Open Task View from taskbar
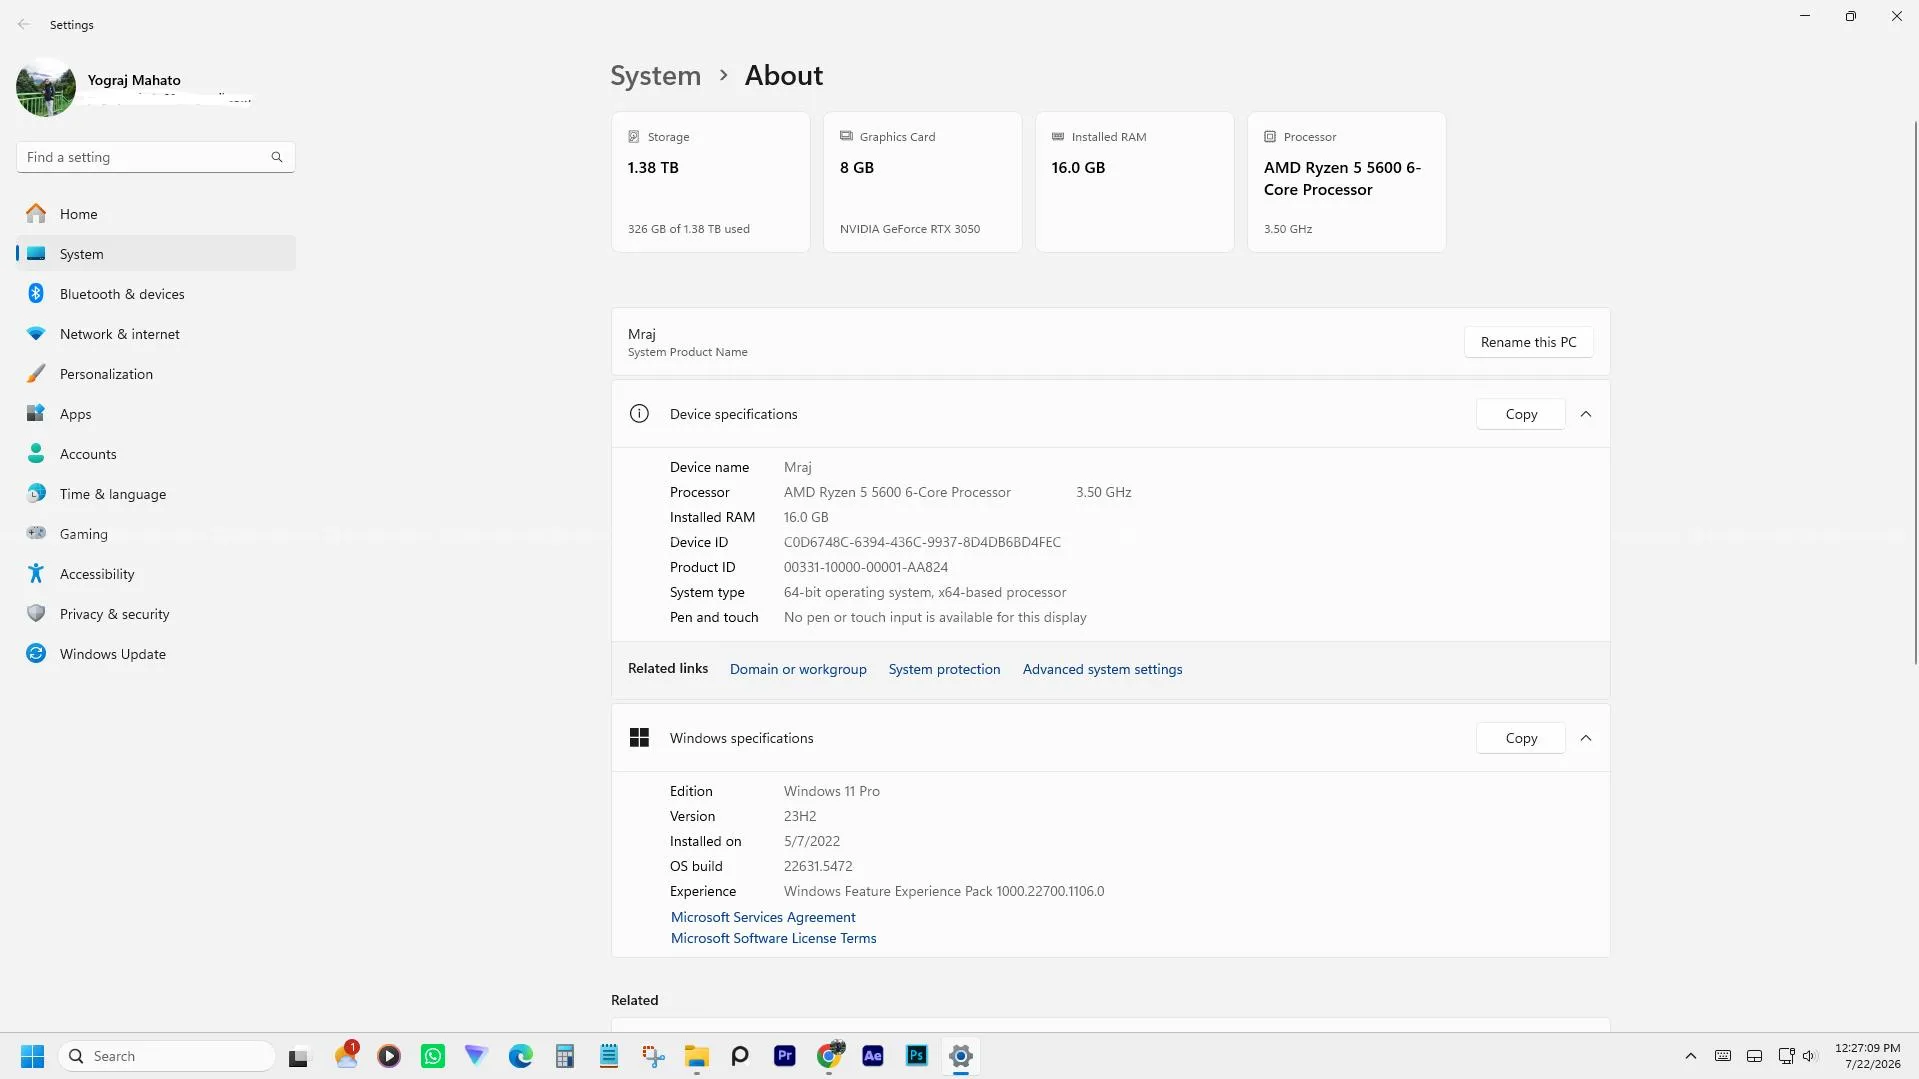 pyautogui.click(x=298, y=1056)
